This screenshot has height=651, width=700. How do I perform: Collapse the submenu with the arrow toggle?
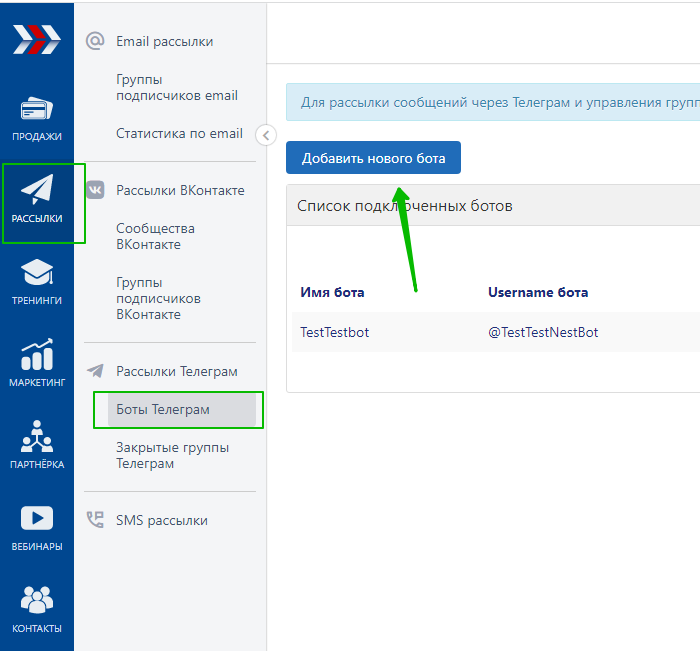[266, 135]
